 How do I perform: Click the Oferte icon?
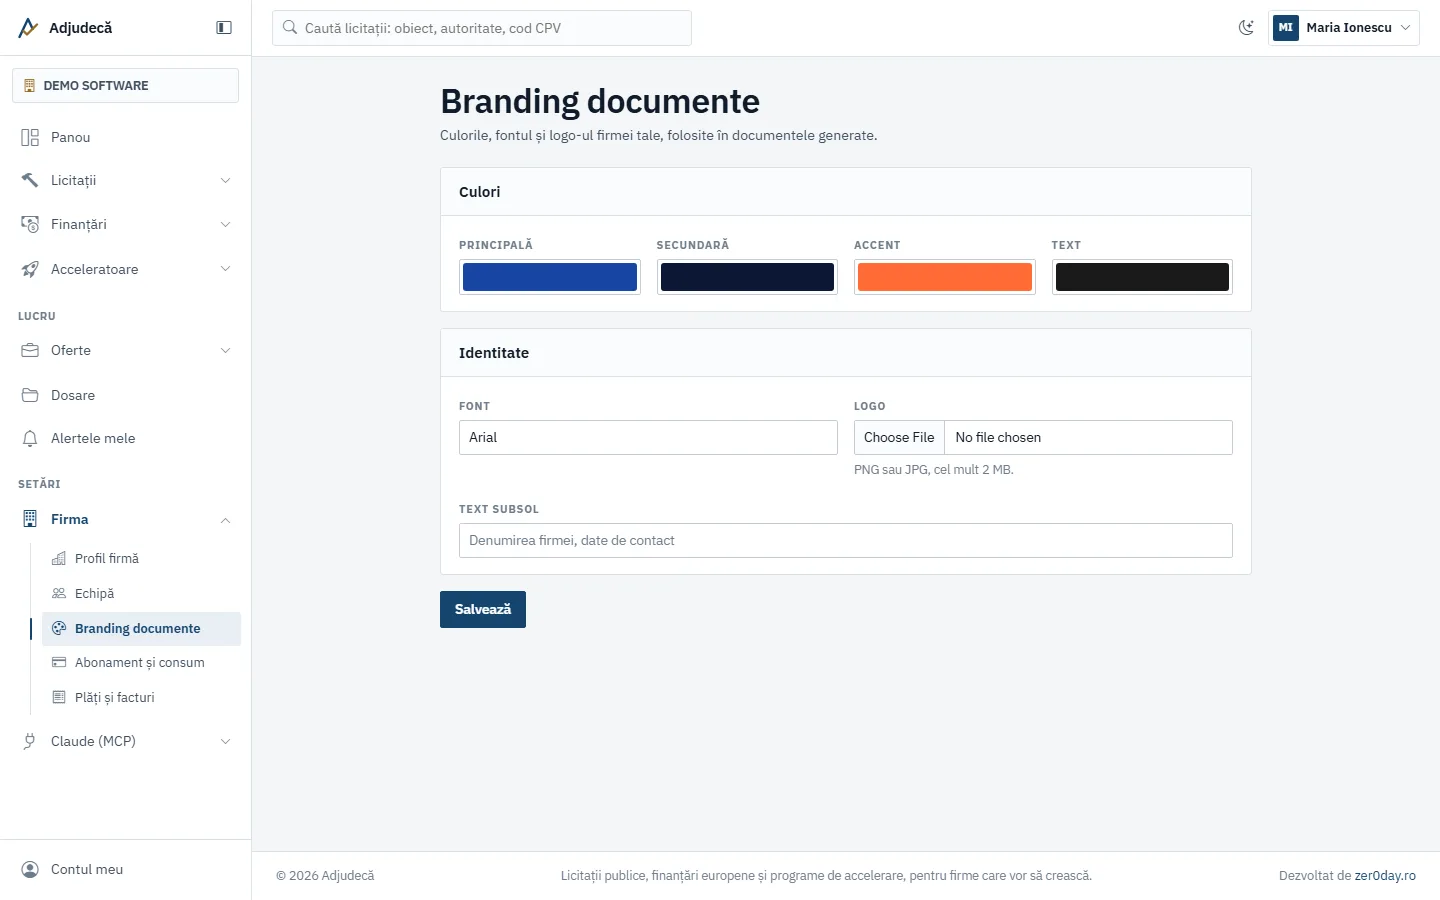[x=30, y=350]
